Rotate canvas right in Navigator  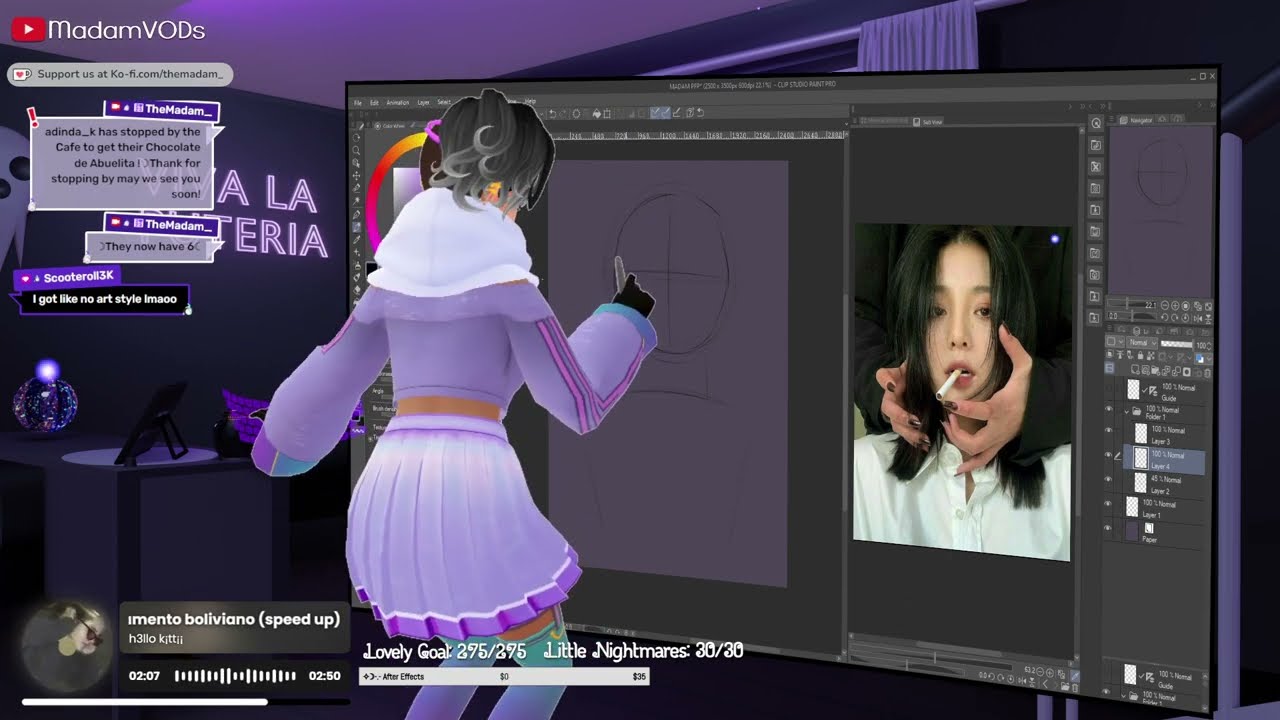(x=1176, y=318)
